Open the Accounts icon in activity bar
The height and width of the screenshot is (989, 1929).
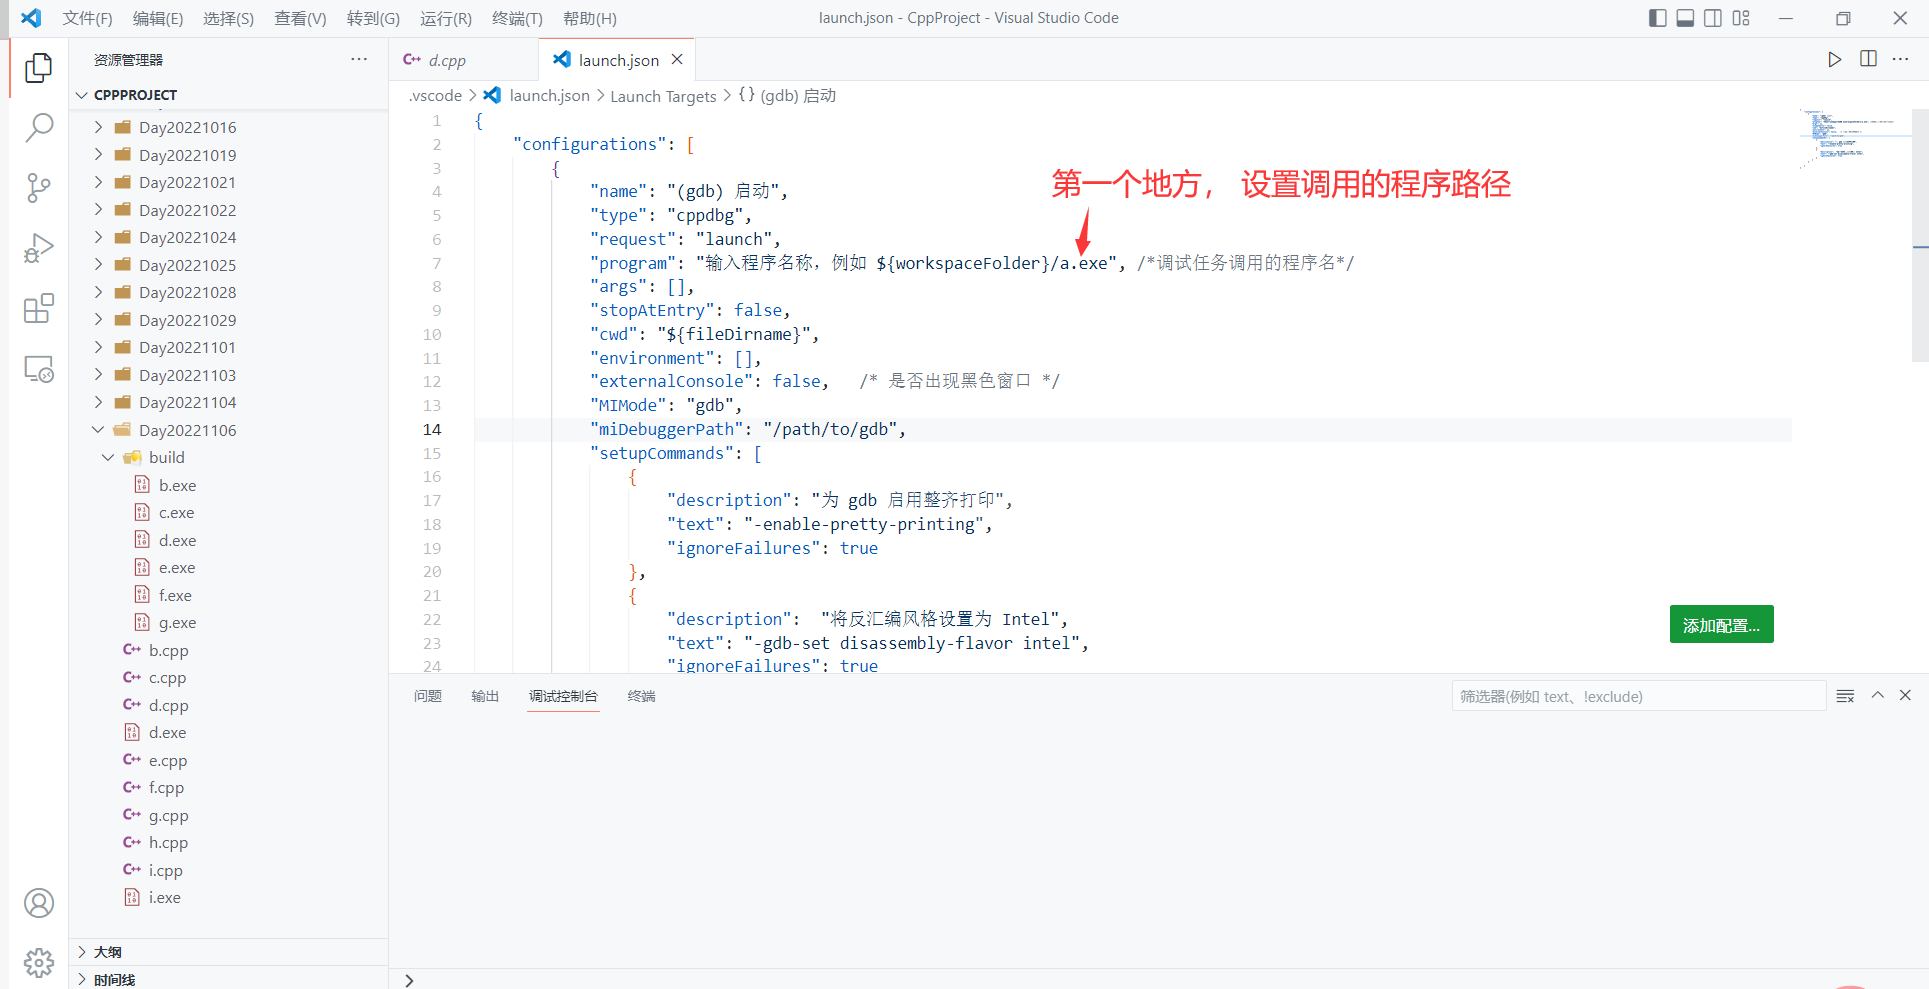39,903
